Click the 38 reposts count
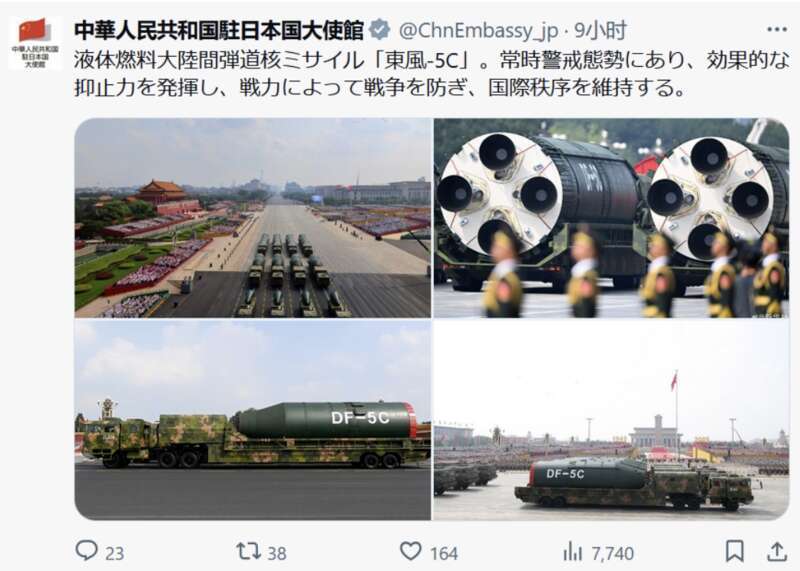Screen dimensions: 800x571 277,553
